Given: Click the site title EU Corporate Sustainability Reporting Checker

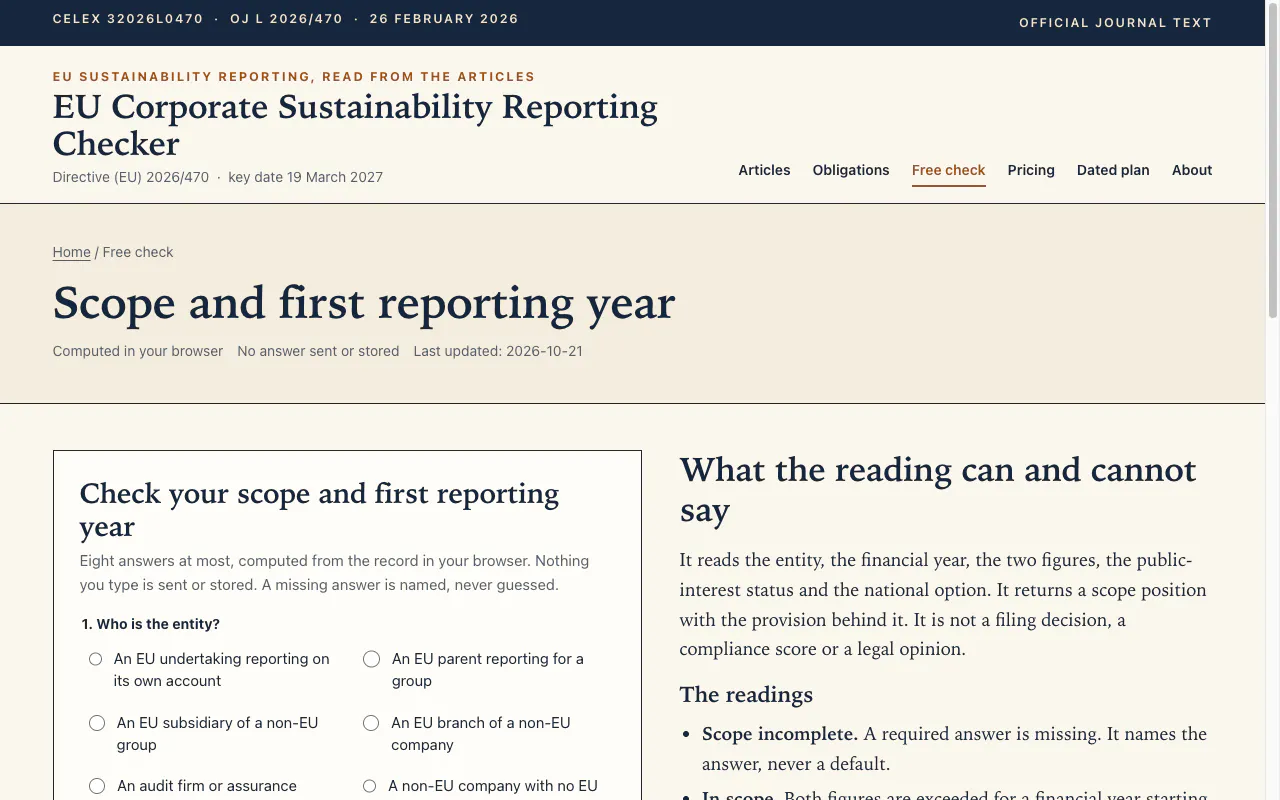Looking at the screenshot, I should point(355,125).
